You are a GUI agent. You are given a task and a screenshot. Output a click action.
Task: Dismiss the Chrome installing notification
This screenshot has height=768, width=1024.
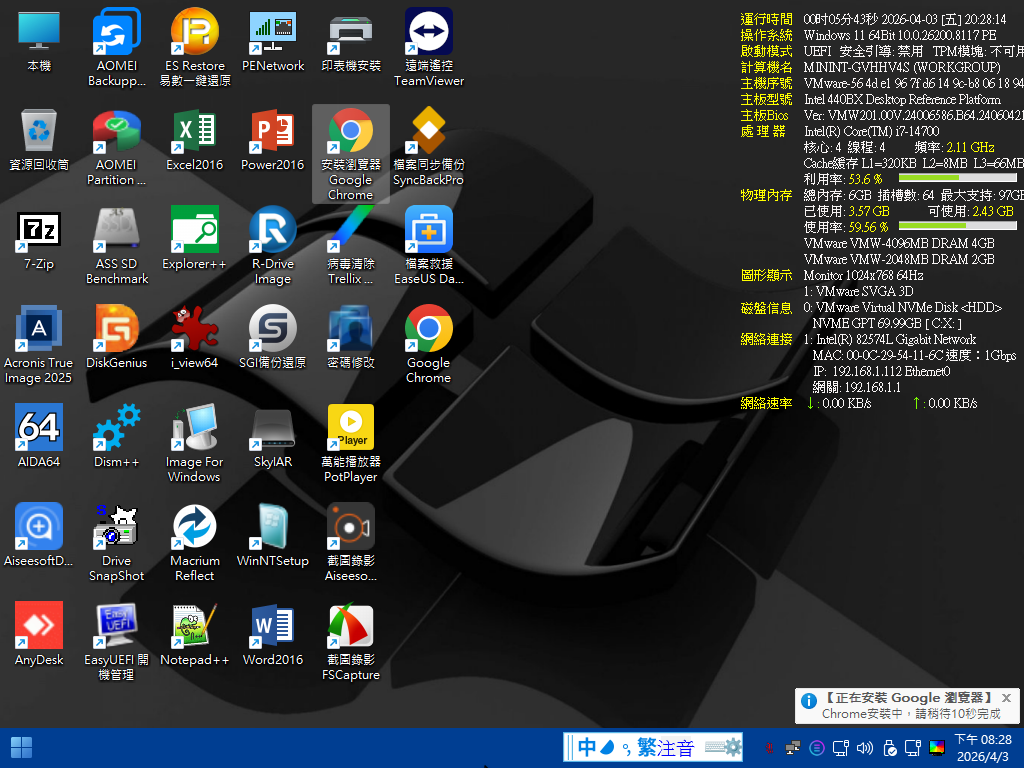click(1006, 698)
